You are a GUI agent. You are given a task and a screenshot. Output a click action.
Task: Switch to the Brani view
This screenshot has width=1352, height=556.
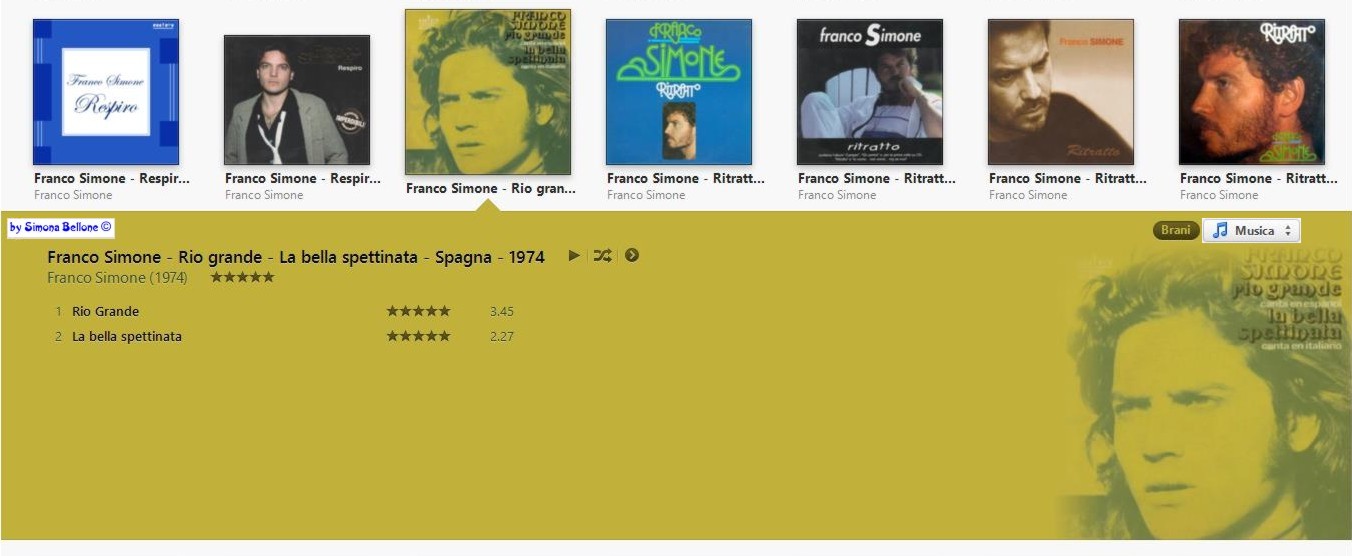[x=1175, y=230]
